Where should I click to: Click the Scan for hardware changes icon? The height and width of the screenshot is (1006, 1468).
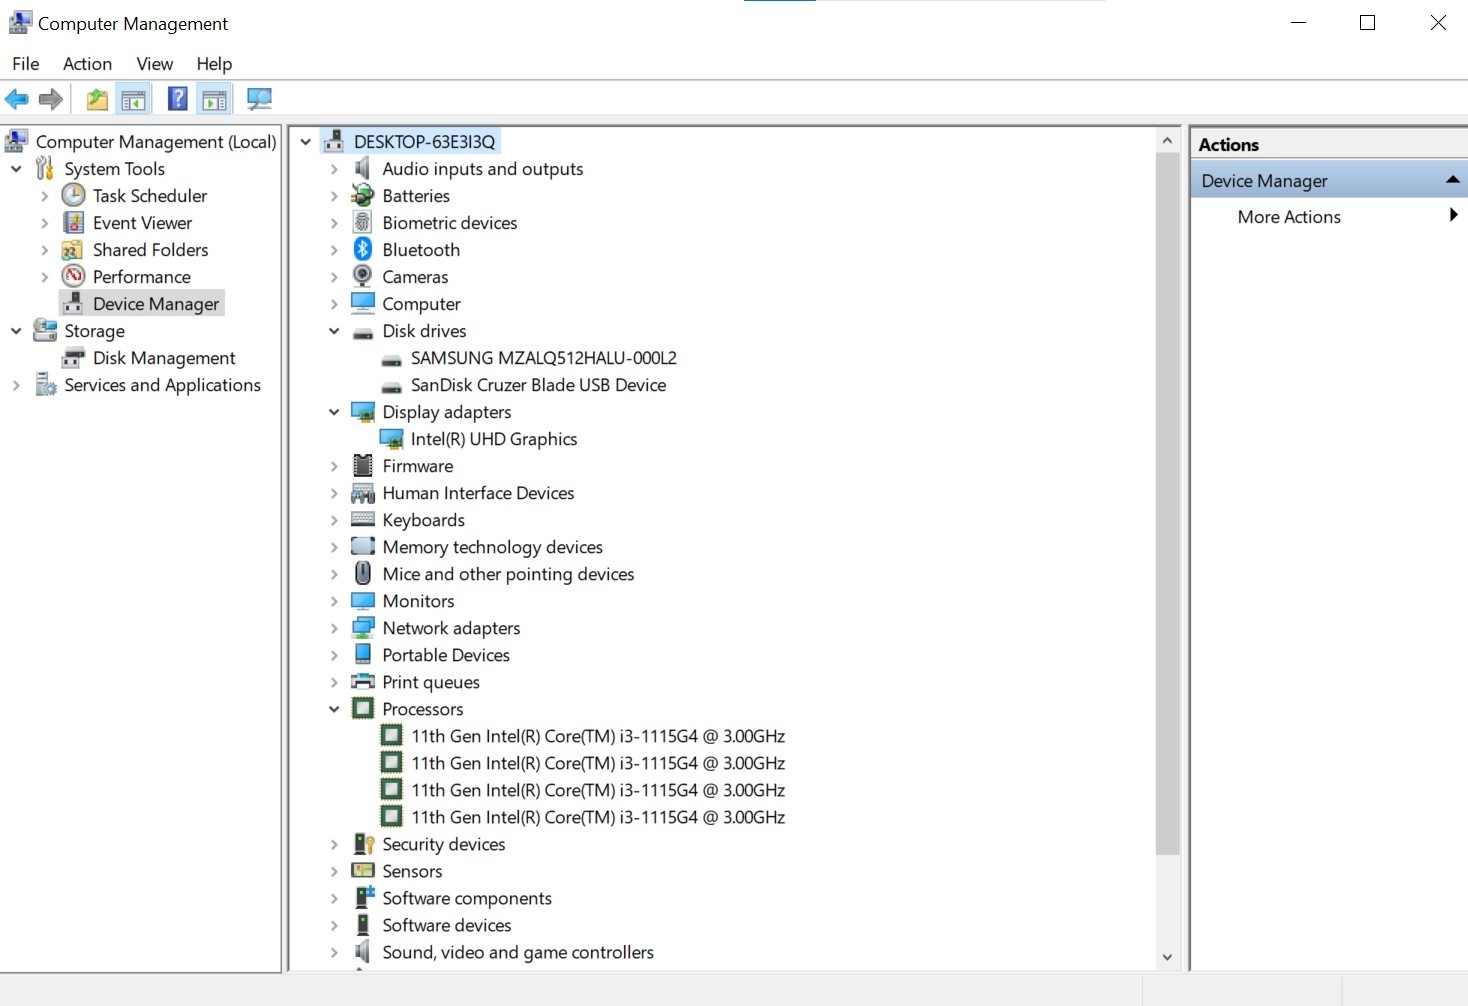pos(259,99)
